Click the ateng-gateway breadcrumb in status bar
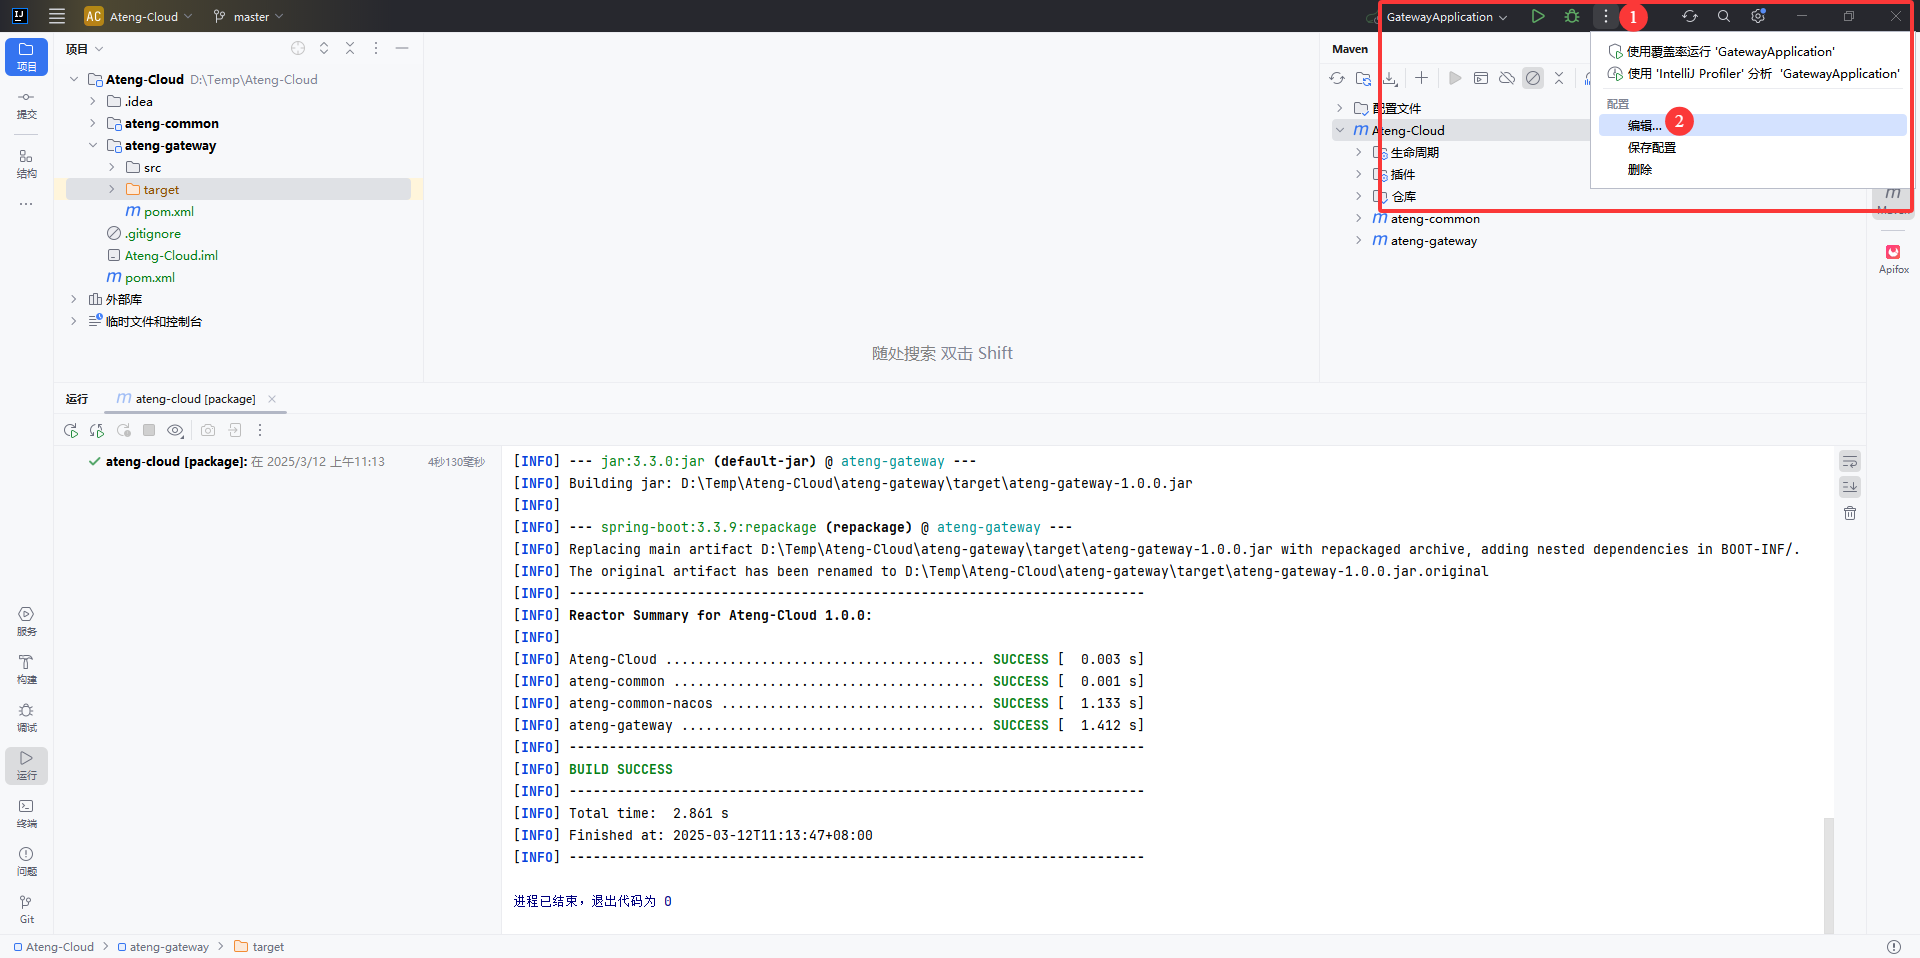1920x958 pixels. click(169, 947)
